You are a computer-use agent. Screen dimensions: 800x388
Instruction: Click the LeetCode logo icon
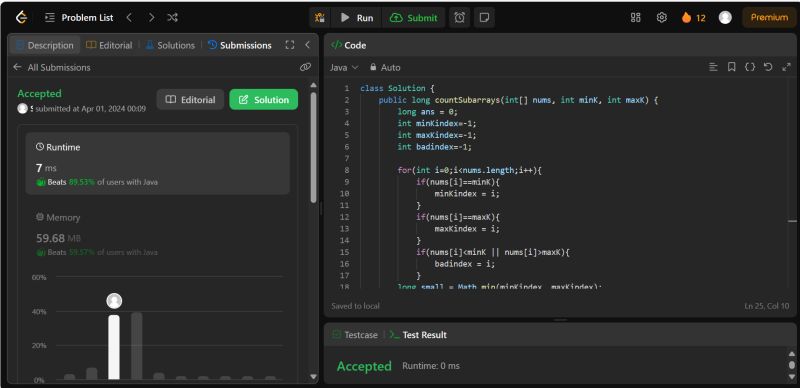point(21,17)
